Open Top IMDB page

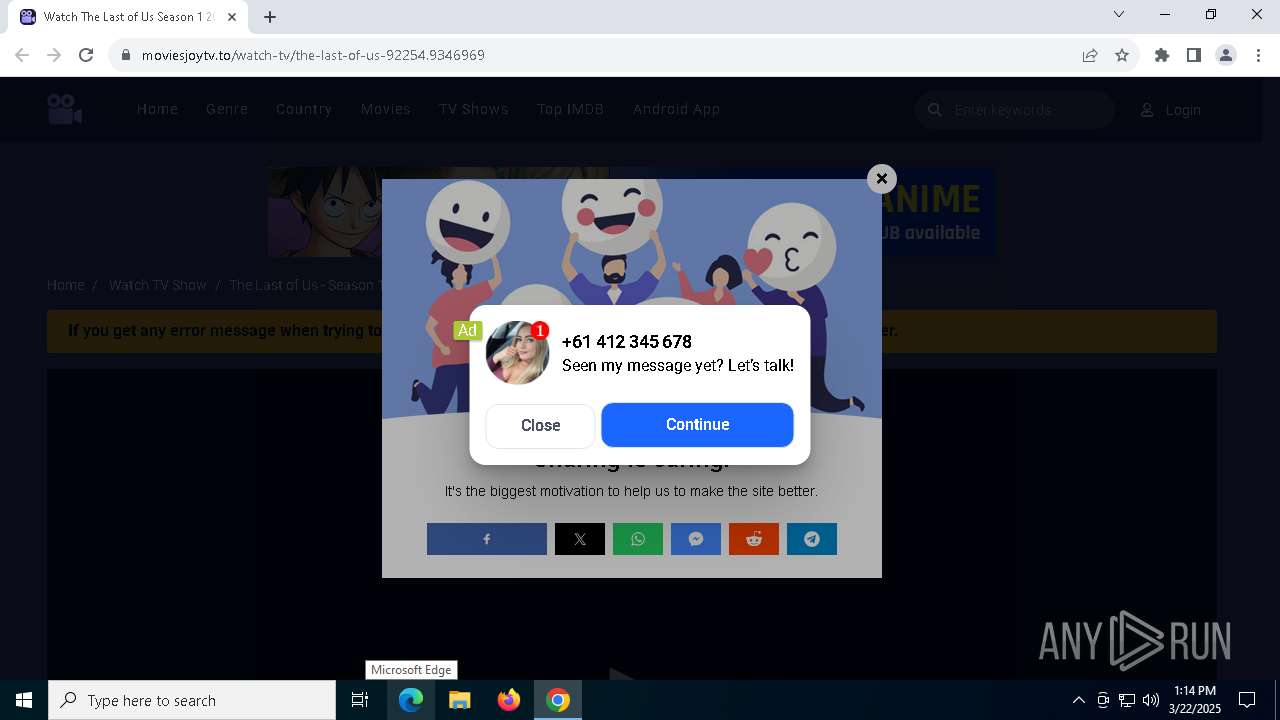click(571, 109)
